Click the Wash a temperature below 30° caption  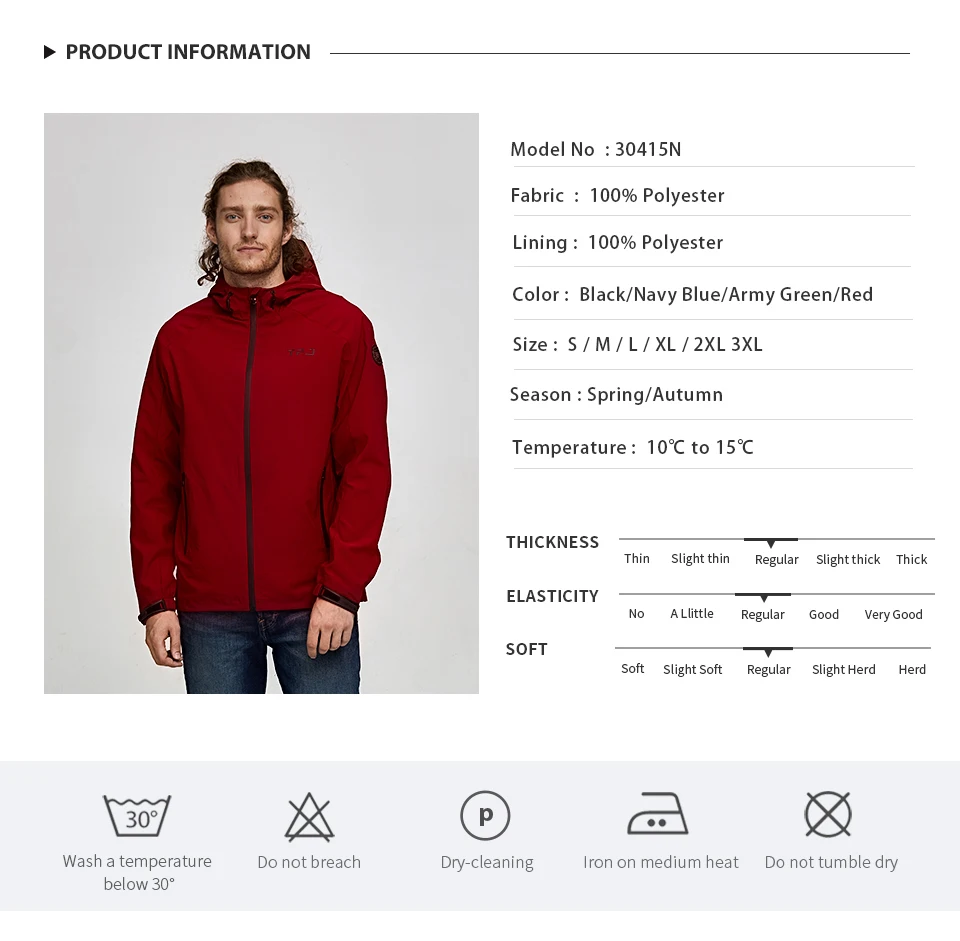point(137,872)
